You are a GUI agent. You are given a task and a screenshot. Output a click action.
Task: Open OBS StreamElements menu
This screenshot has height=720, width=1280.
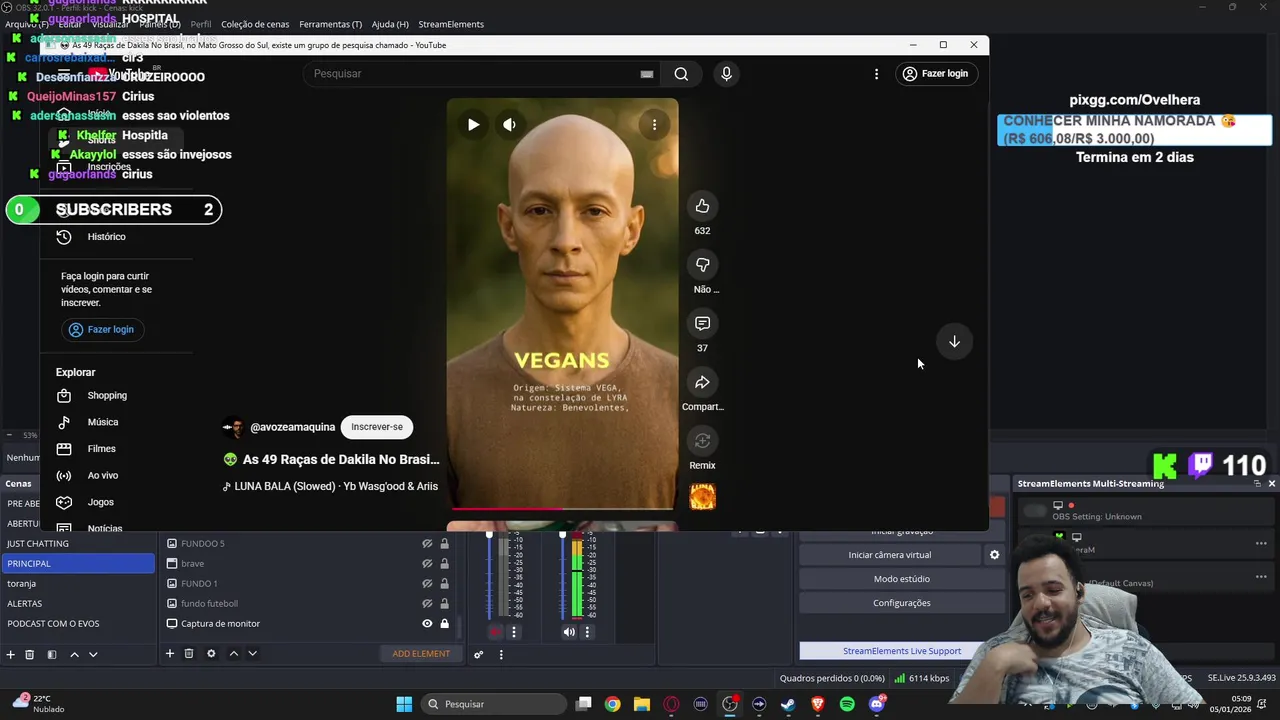[451, 24]
